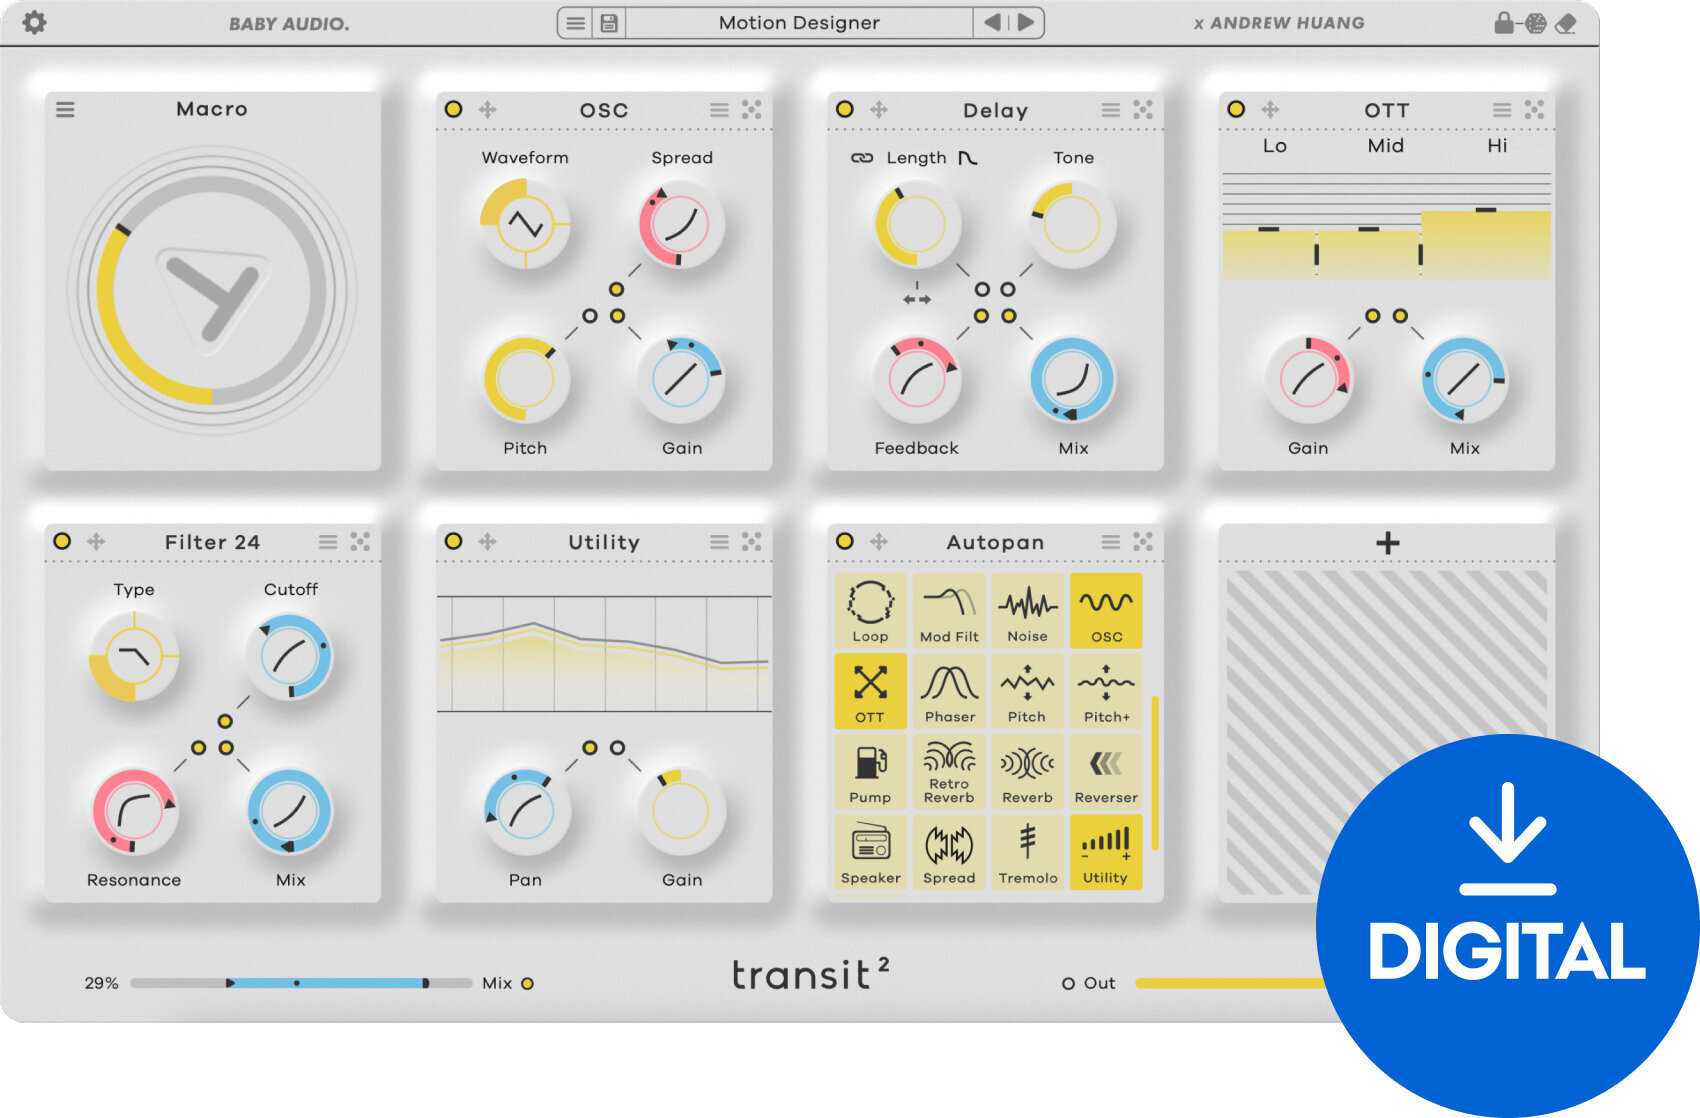This screenshot has width=1700, height=1118.
Task: Select the Phaser effect icon
Action: pos(949,689)
